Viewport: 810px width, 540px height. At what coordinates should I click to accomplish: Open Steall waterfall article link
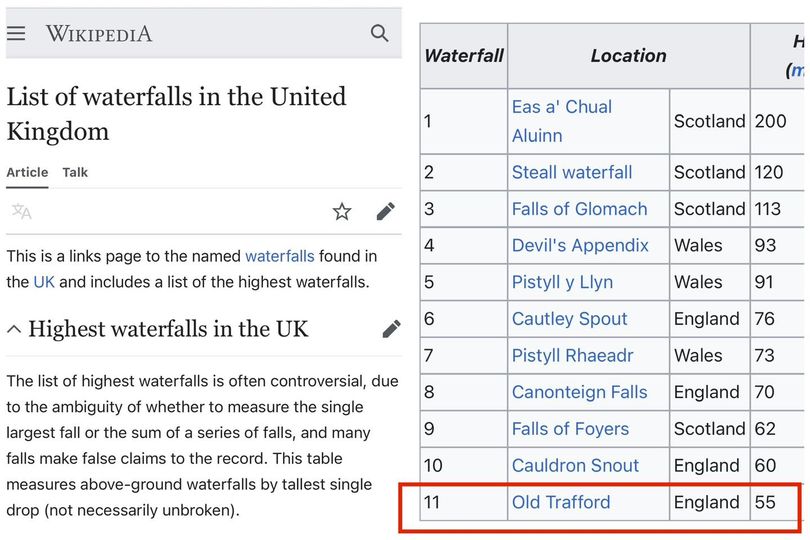[x=572, y=173]
